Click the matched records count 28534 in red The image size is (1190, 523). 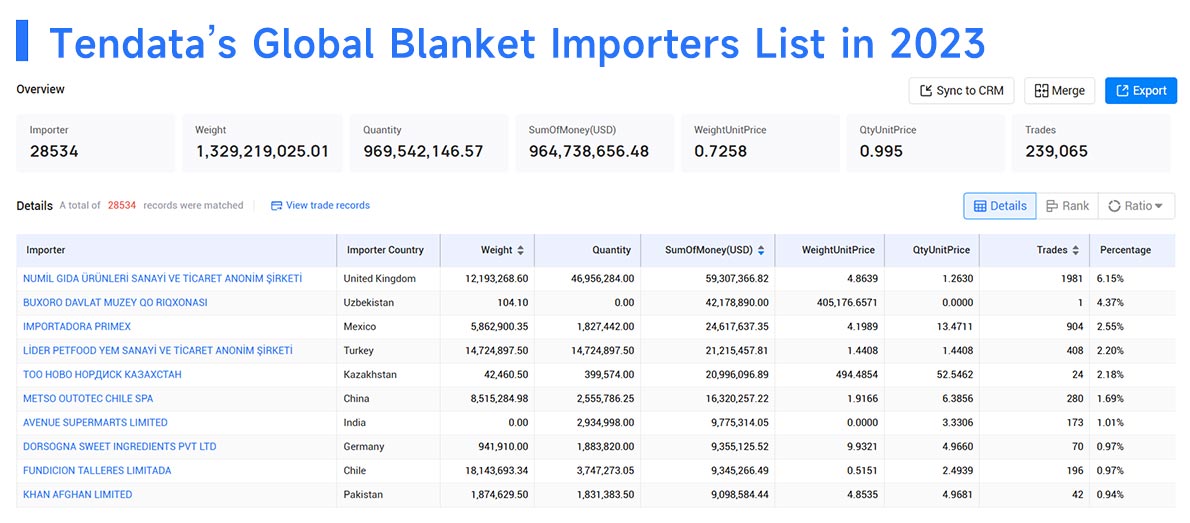(121, 205)
